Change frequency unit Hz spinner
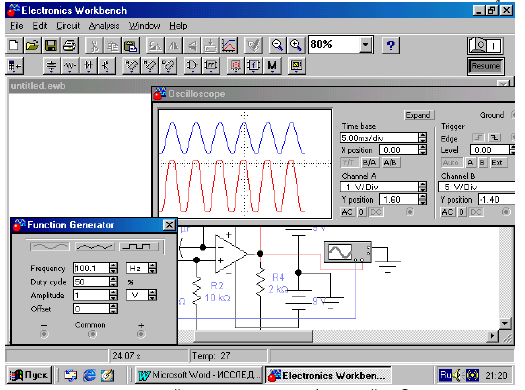 click(152, 268)
